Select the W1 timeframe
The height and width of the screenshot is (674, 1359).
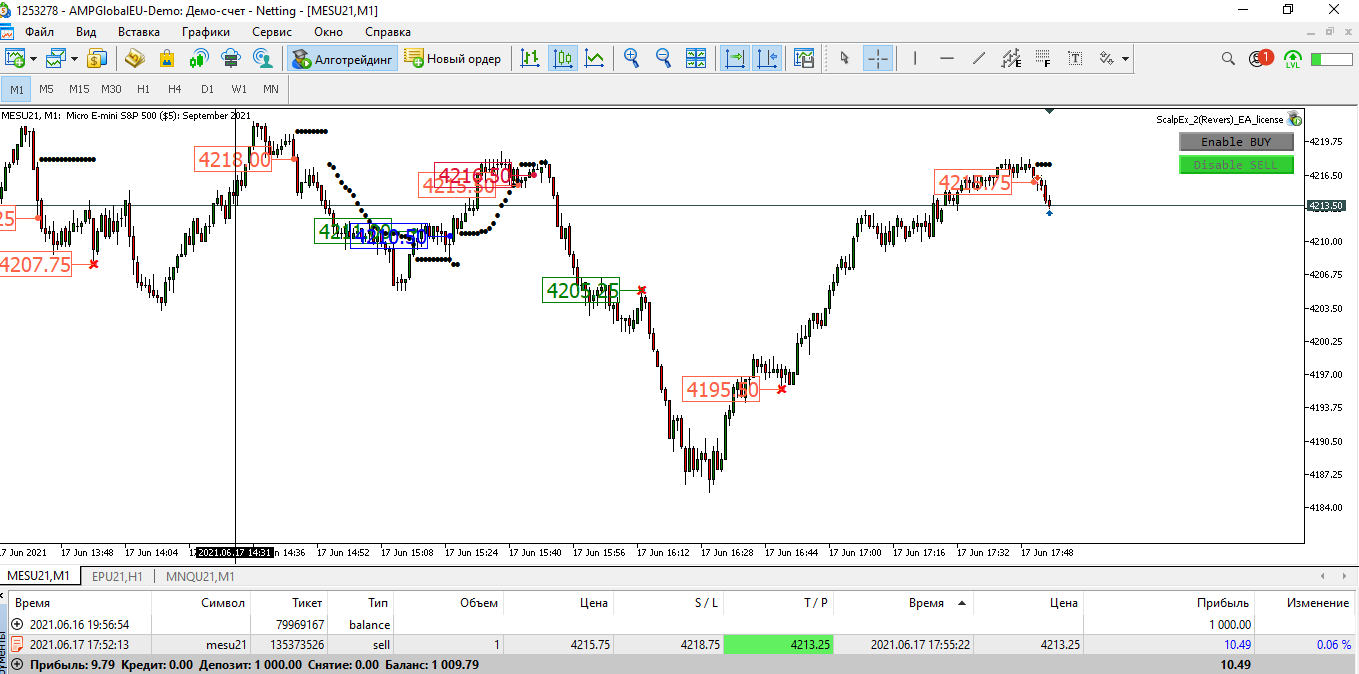point(239,89)
